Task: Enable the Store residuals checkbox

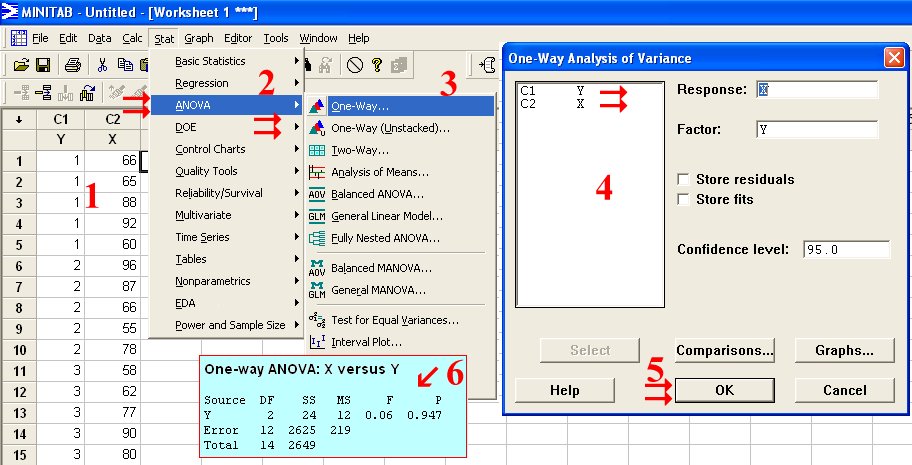Action: 684,179
